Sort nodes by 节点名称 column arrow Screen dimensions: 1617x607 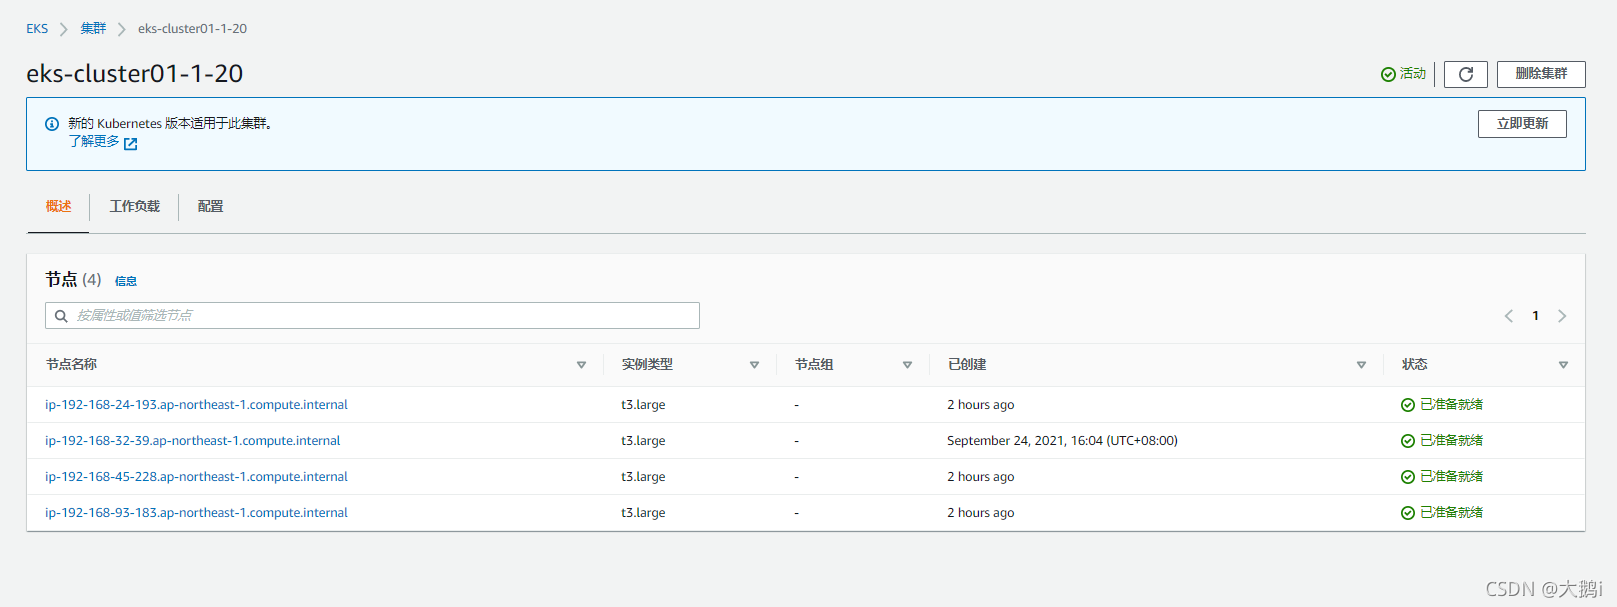(581, 365)
